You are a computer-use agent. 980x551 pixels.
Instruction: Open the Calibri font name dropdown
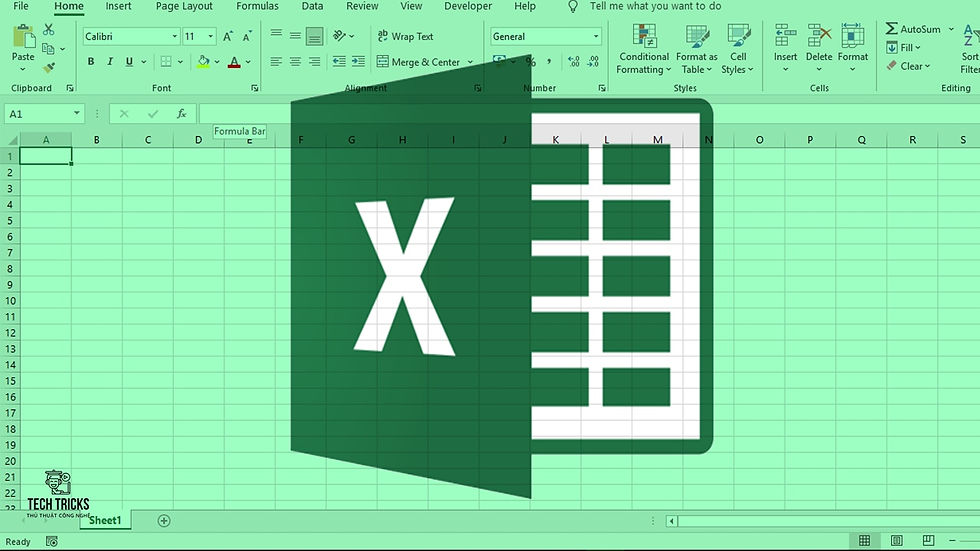pos(174,36)
